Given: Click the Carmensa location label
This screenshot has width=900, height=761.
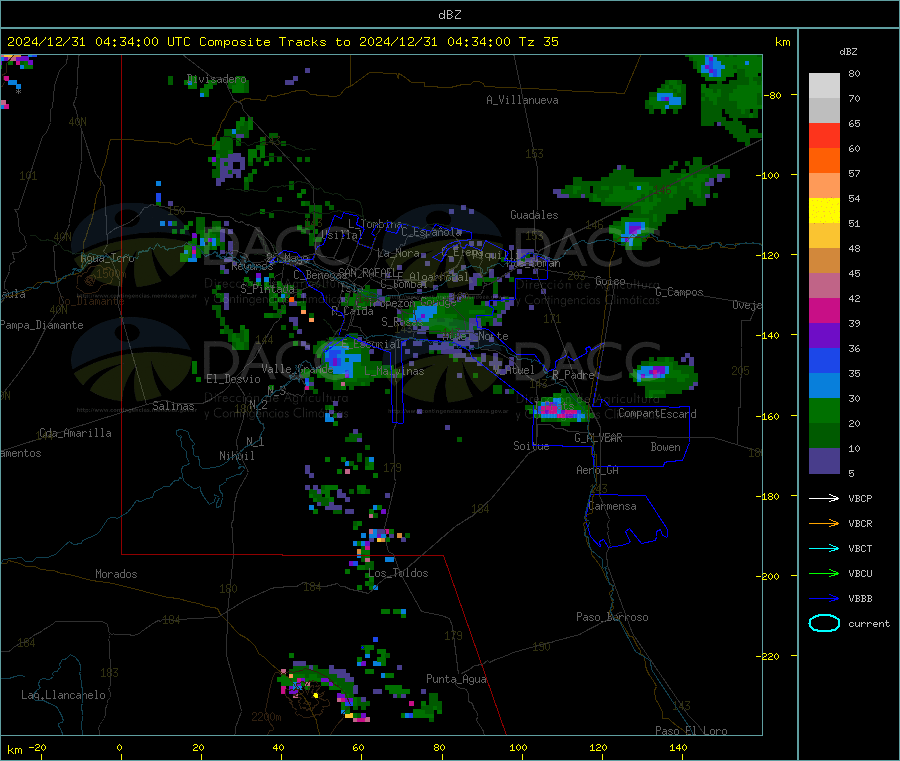Looking at the screenshot, I should 612,506.
